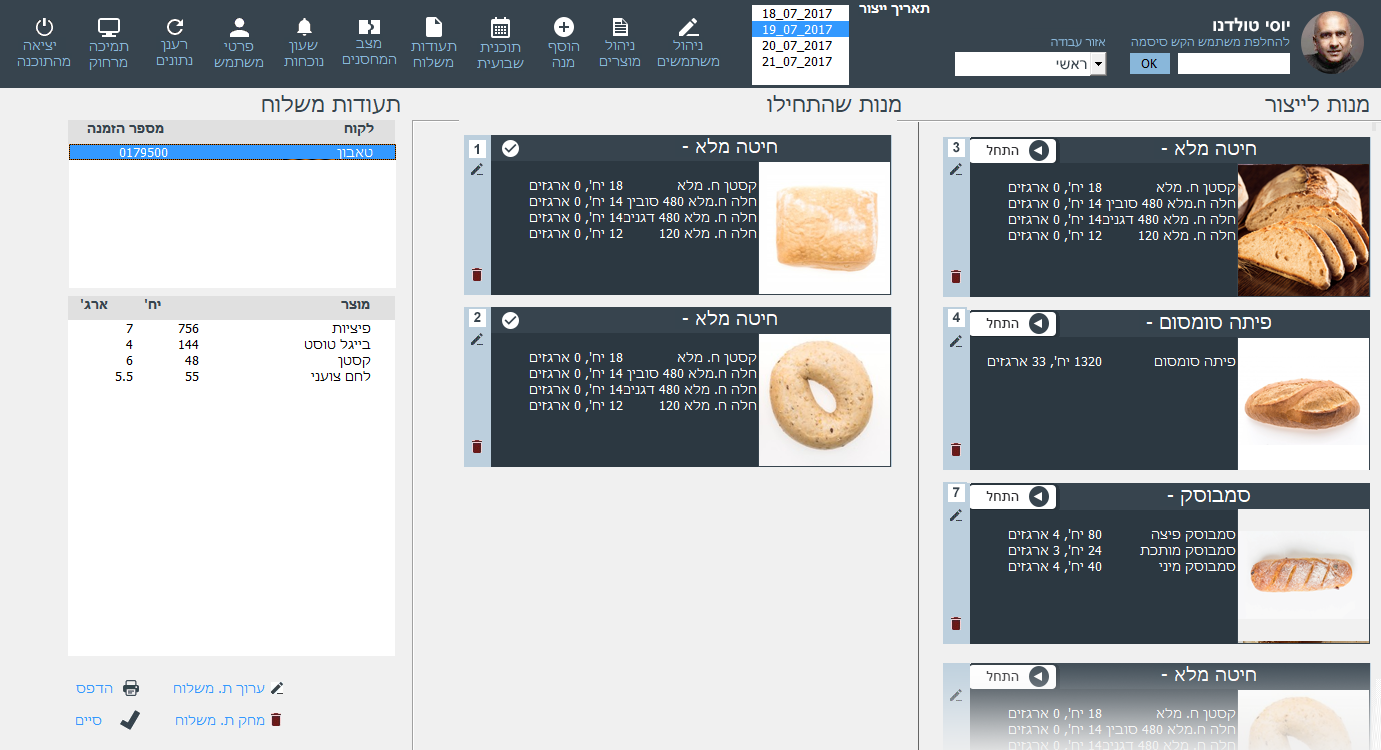The height and width of the screenshot is (750, 1381).
Task: Delete סמבוסק batch 7
Action: click(956, 623)
